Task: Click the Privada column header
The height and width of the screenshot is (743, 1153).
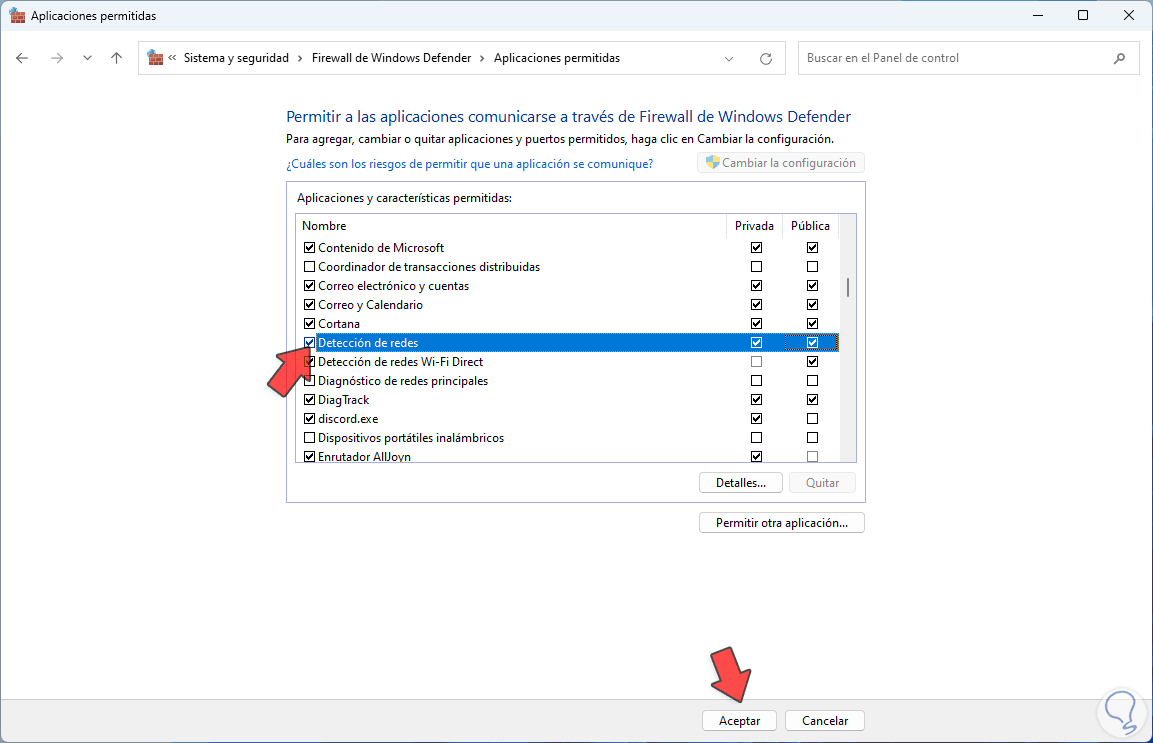Action: 754,226
